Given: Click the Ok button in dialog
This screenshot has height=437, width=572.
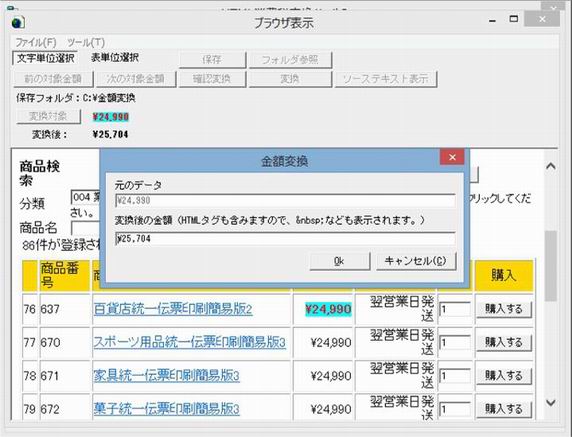Looking at the screenshot, I should click(340, 261).
